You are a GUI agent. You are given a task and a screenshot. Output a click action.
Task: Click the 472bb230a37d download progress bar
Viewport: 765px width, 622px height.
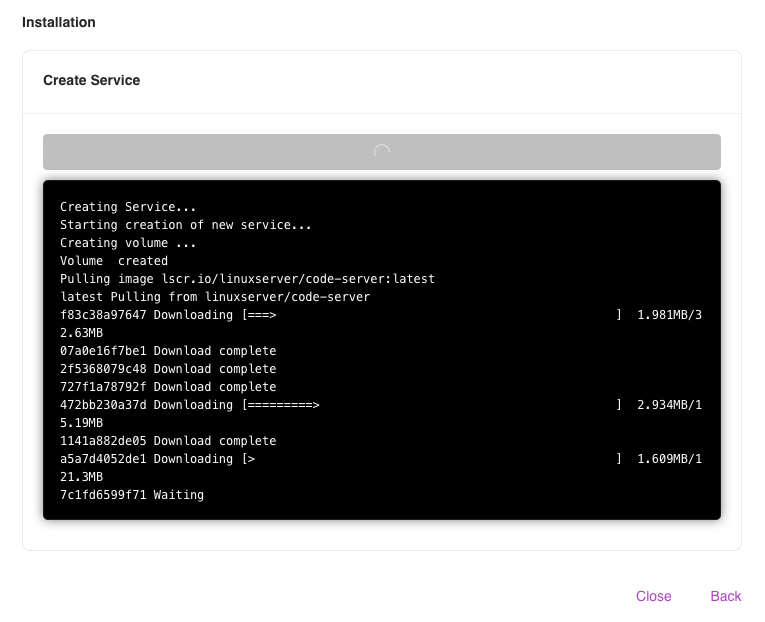pos(432,405)
